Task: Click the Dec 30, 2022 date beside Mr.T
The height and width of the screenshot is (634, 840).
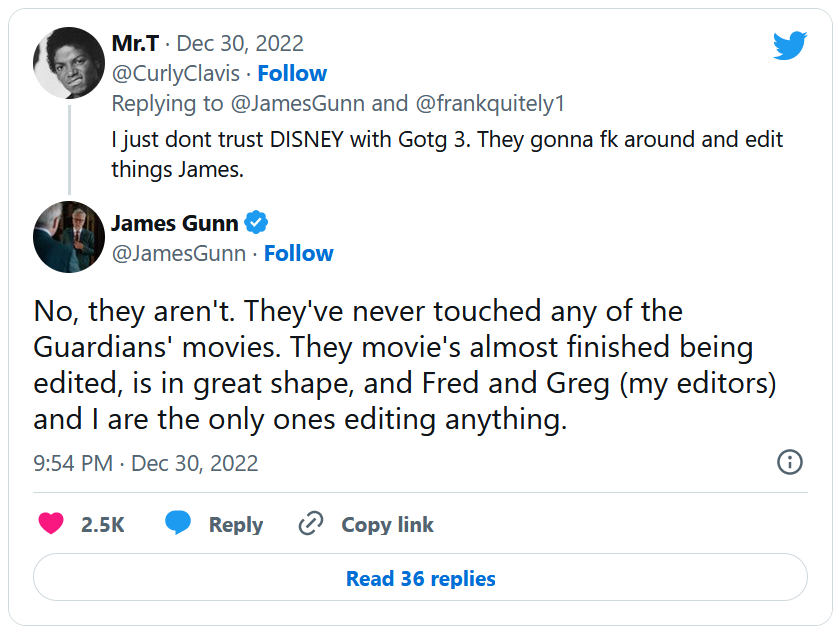Action: [240, 44]
